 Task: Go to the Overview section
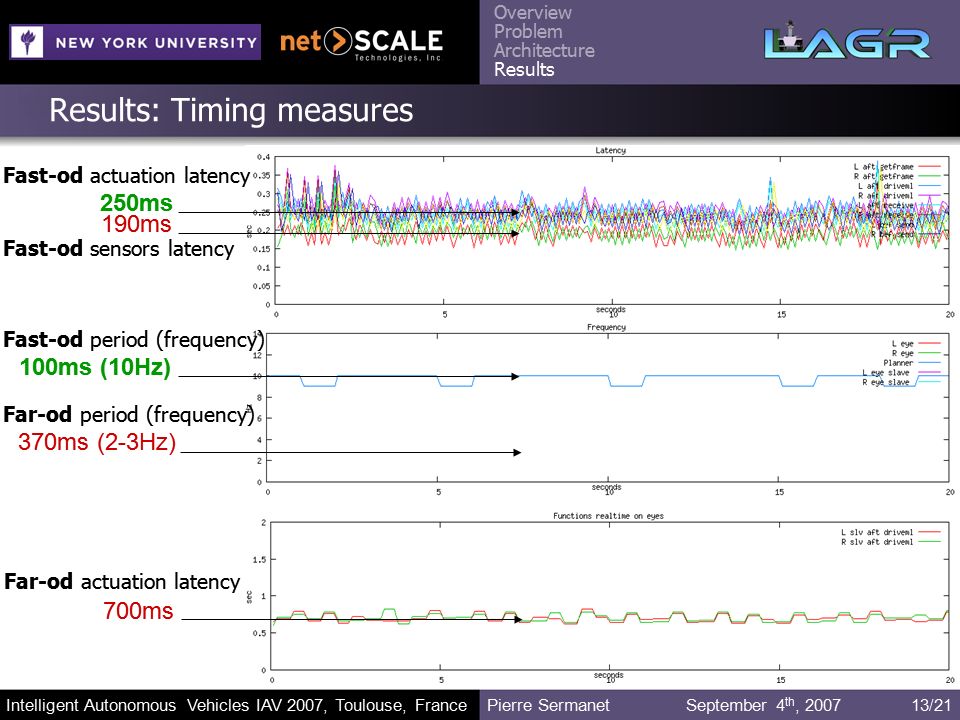533,12
